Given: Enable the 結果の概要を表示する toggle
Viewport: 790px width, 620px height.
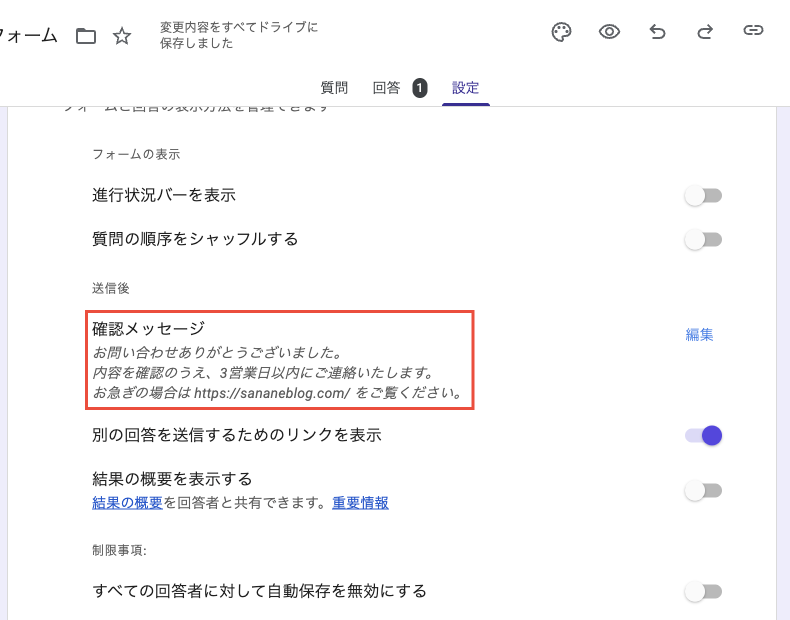Looking at the screenshot, I should click(703, 491).
